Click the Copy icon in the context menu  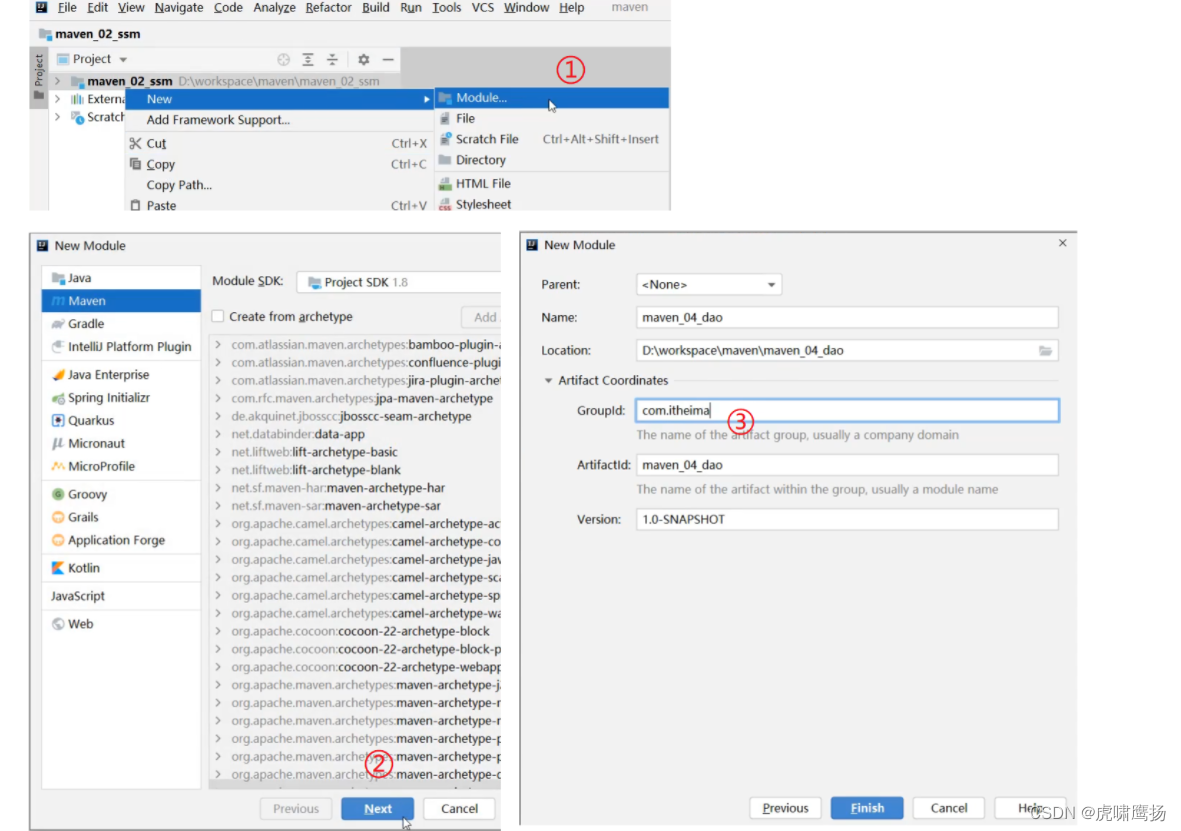tap(136, 163)
